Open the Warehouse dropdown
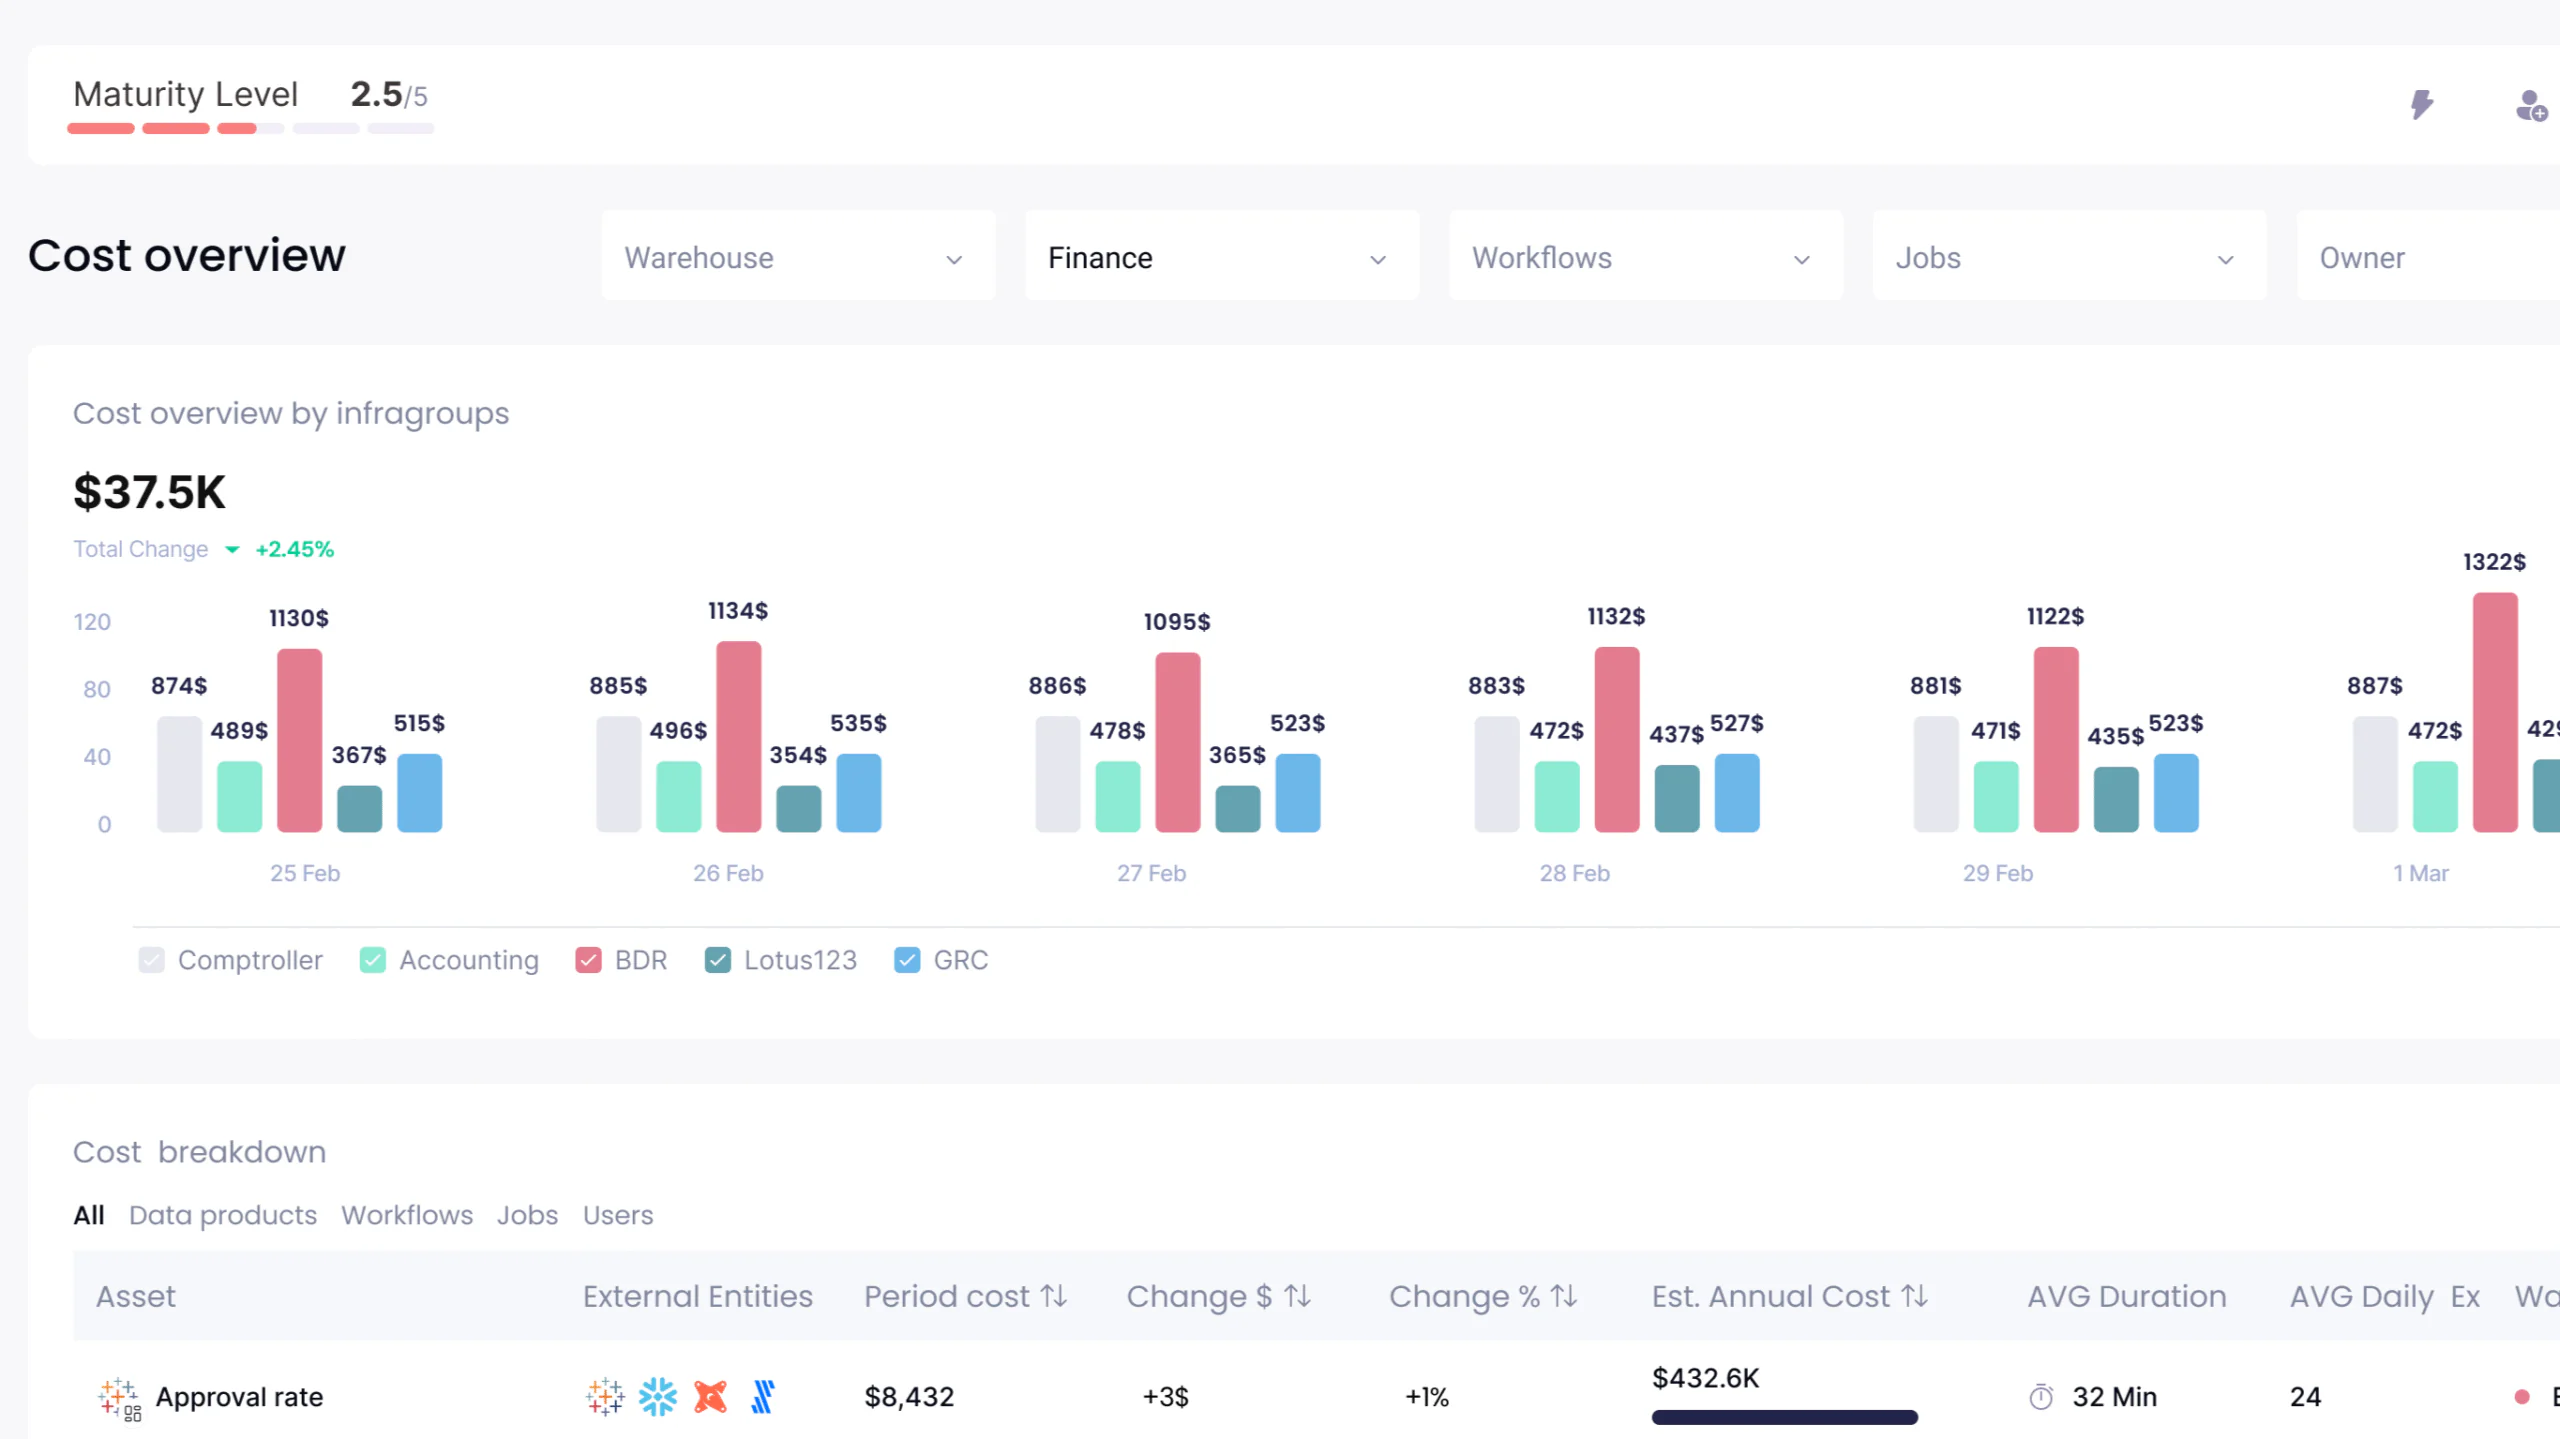2560x1439 pixels. pos(798,257)
